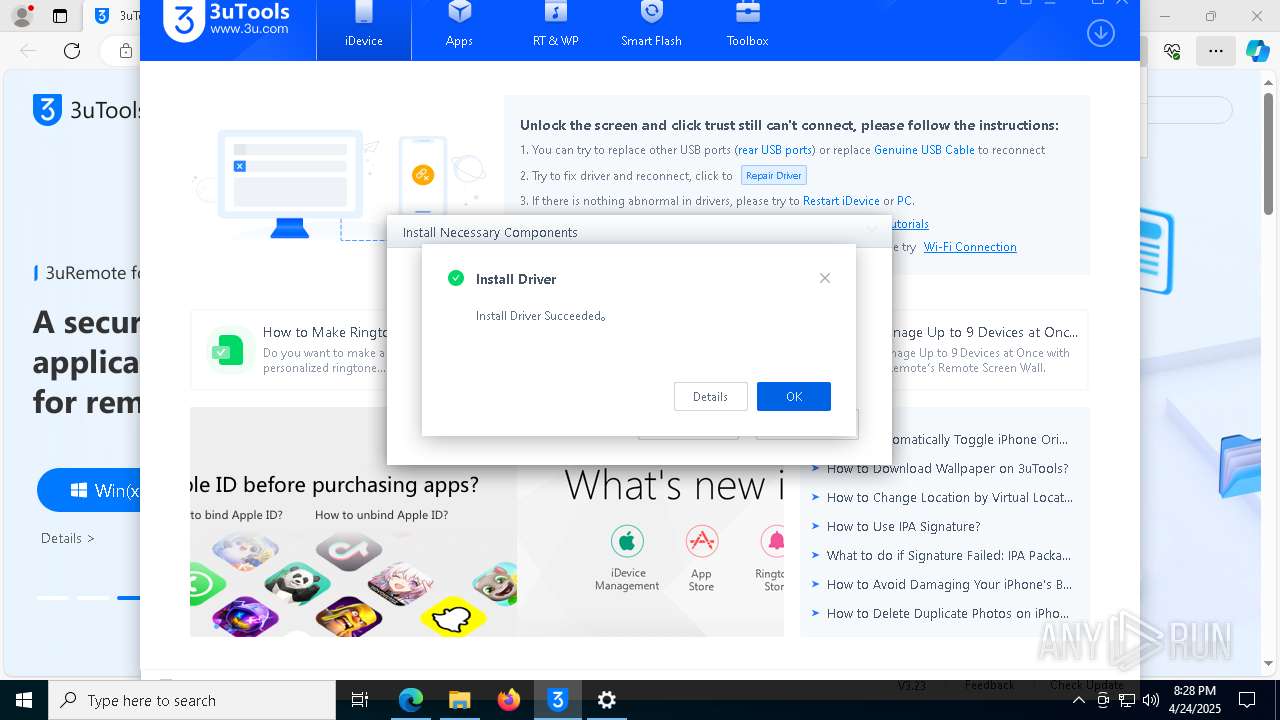This screenshot has height=720, width=1280.
Task: Open the network icon in system tray
Action: pyautogui.click(x=1126, y=700)
